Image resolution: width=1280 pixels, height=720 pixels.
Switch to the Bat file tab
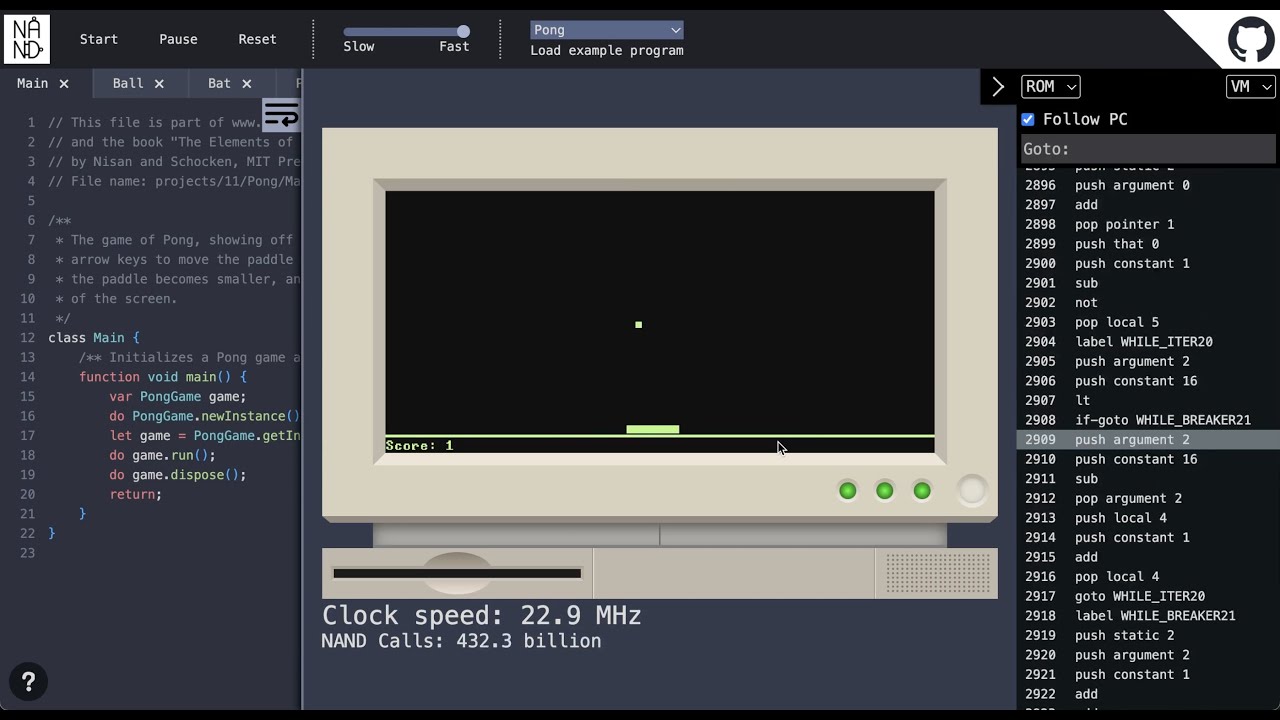tap(219, 84)
